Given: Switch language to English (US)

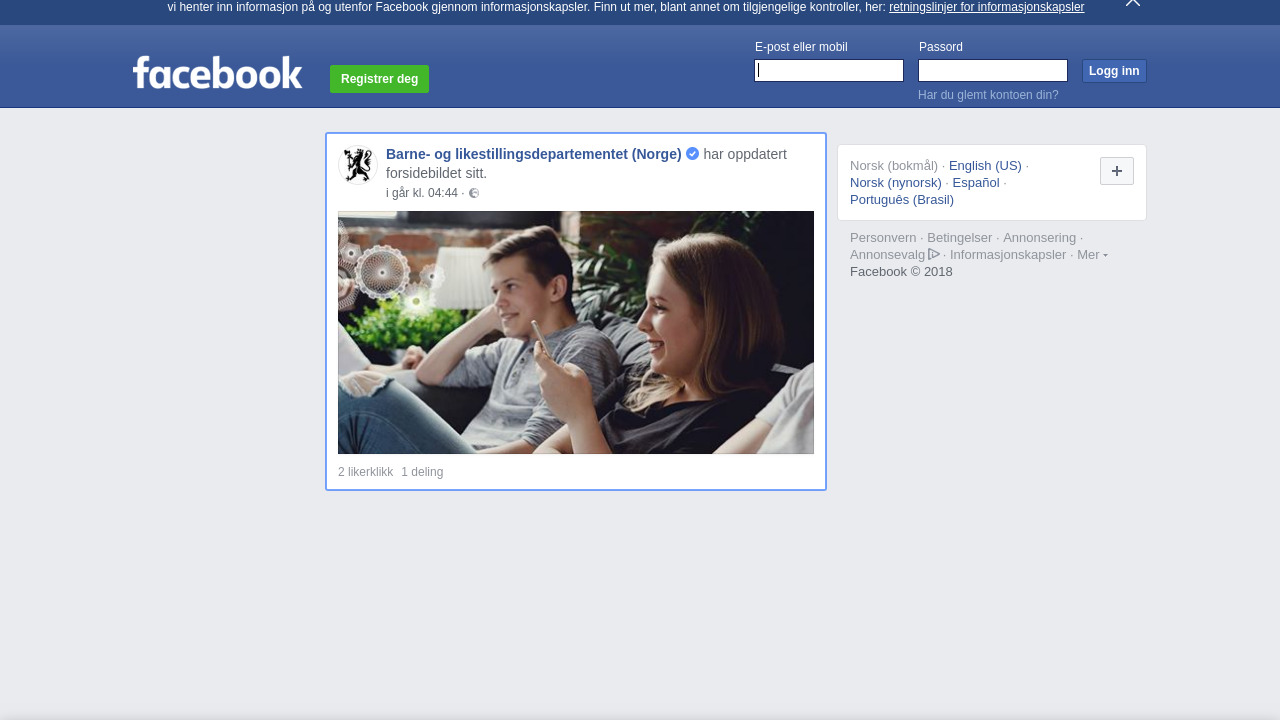Looking at the screenshot, I should (985, 166).
